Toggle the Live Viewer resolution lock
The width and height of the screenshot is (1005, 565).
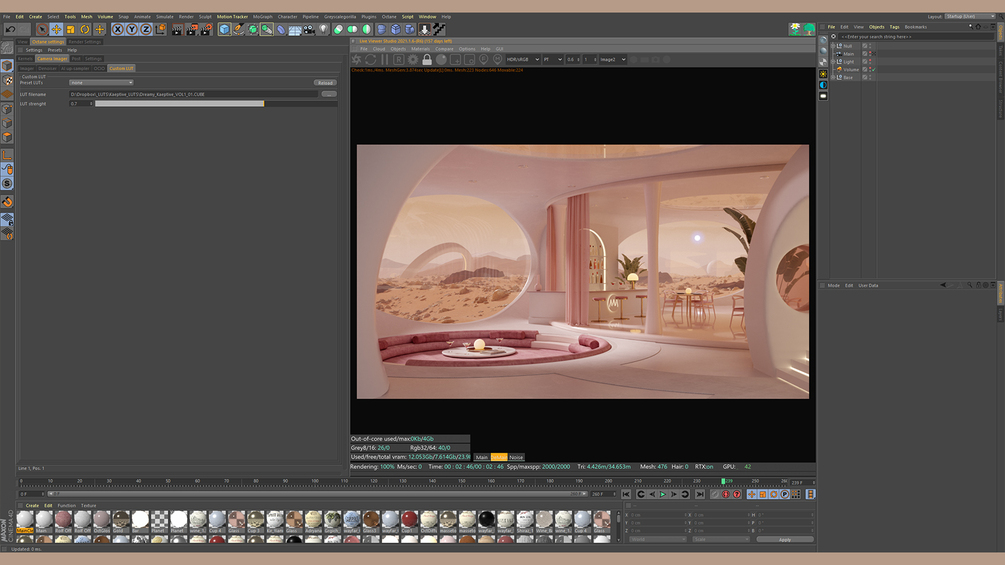coord(427,60)
